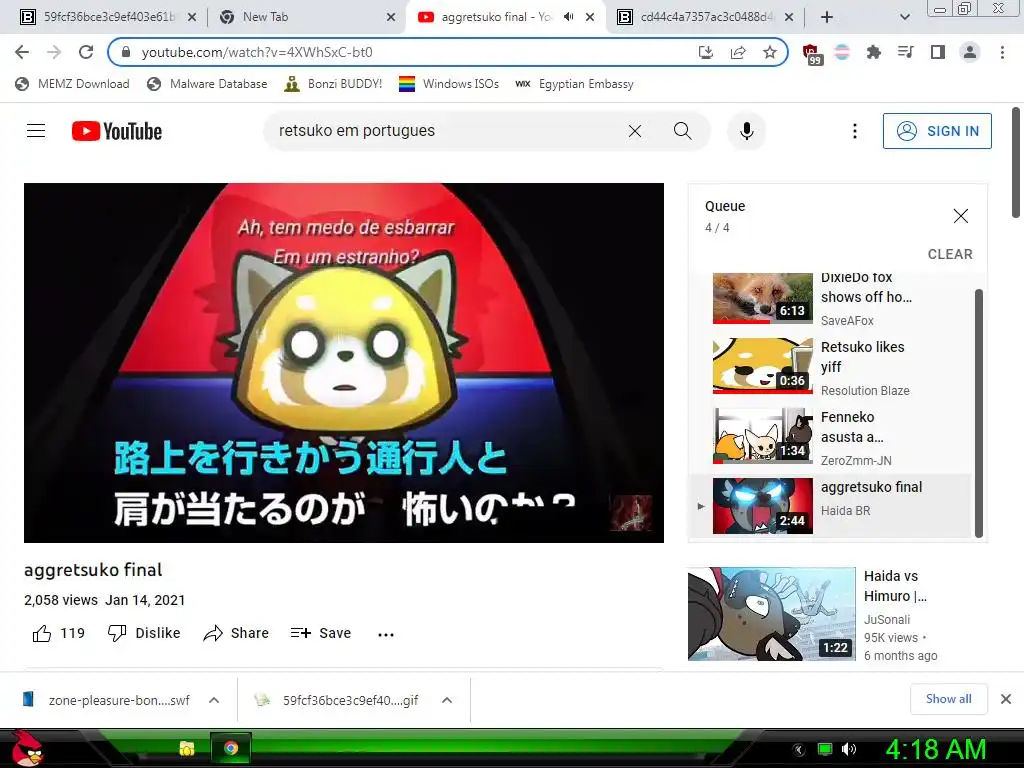
Task: Go back to previous page
Action: click(22, 52)
